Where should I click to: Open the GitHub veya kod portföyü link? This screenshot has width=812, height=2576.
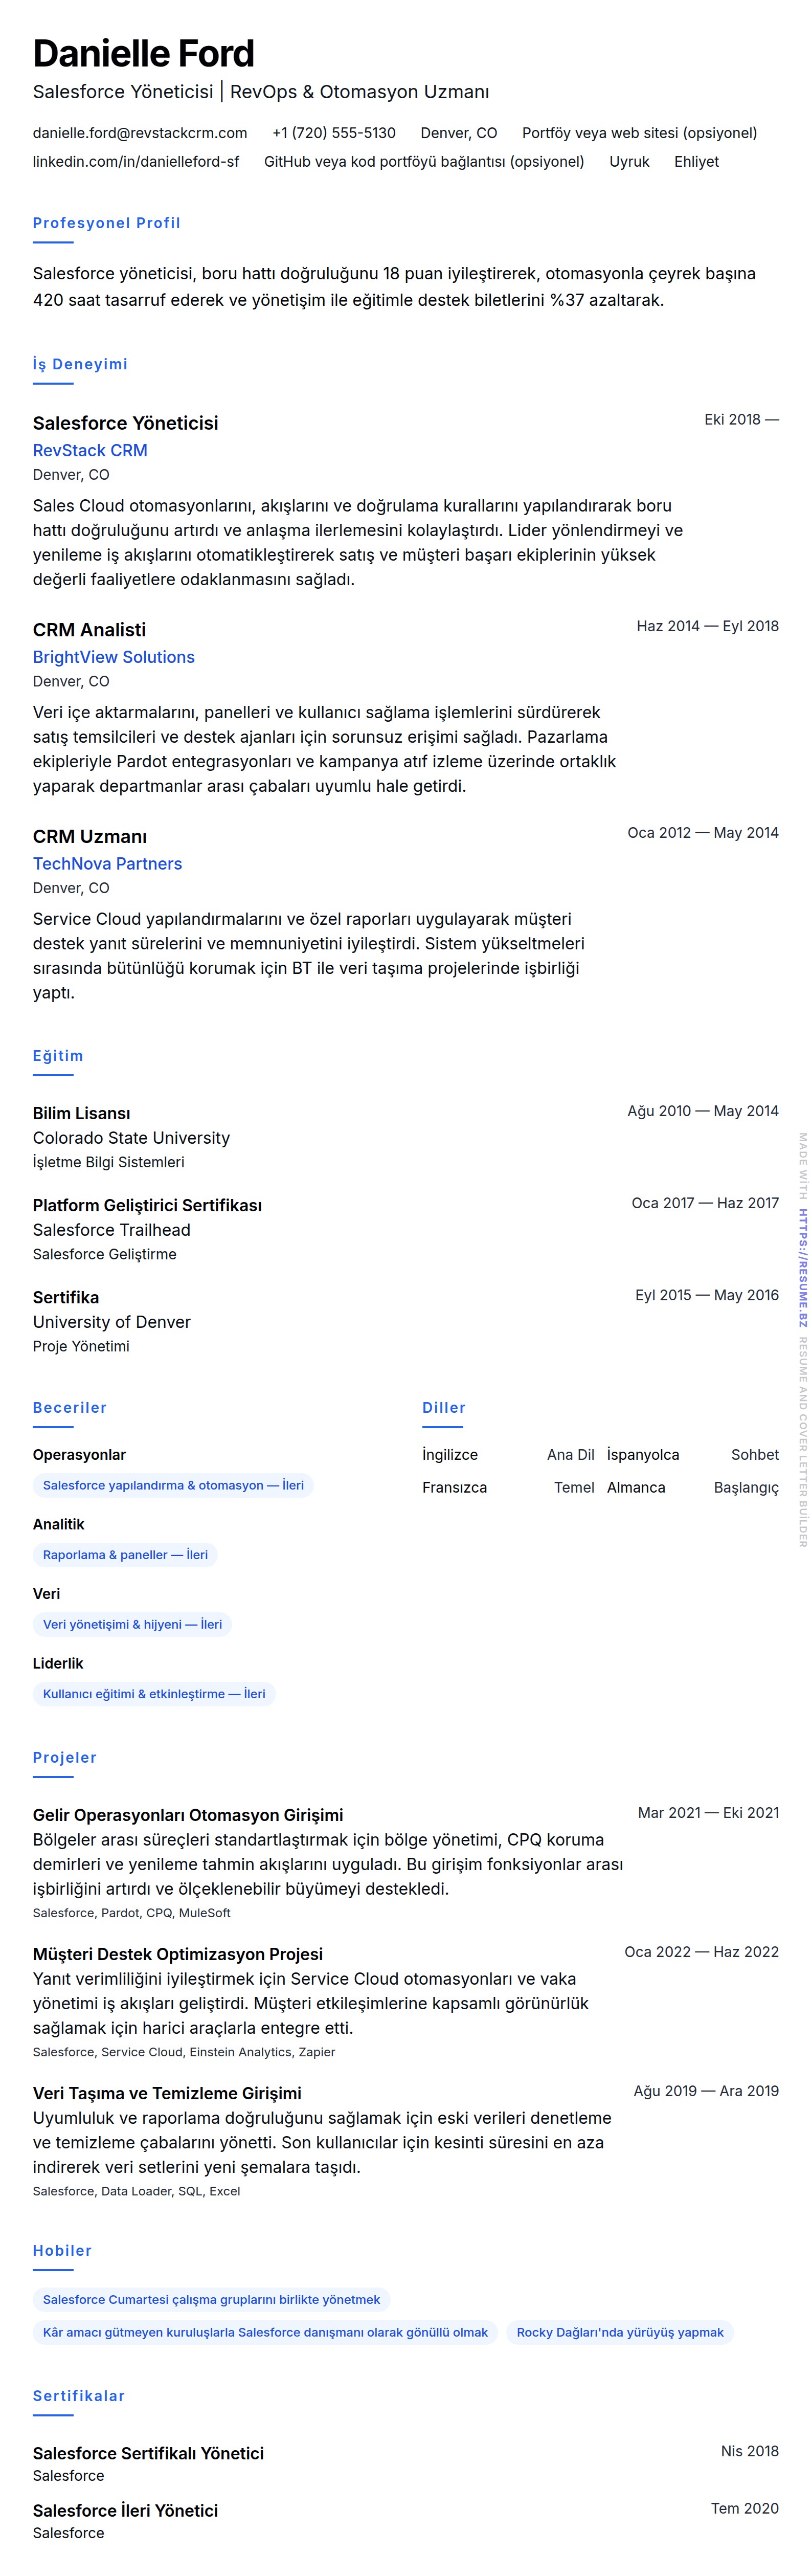tap(424, 162)
